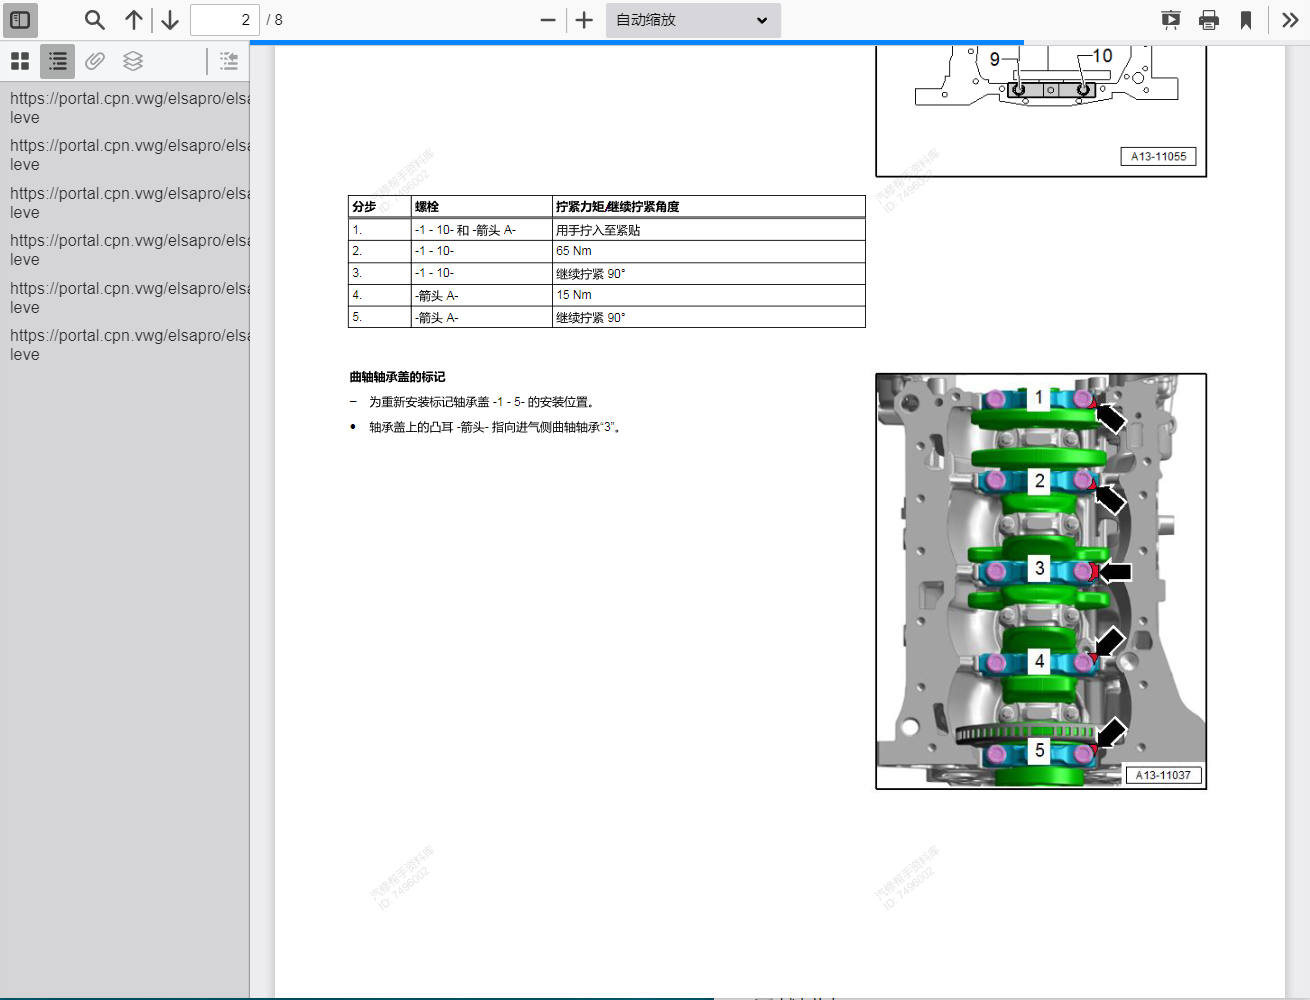Click the current view bookmark icon
The width and height of the screenshot is (1310, 1000).
1246,20
